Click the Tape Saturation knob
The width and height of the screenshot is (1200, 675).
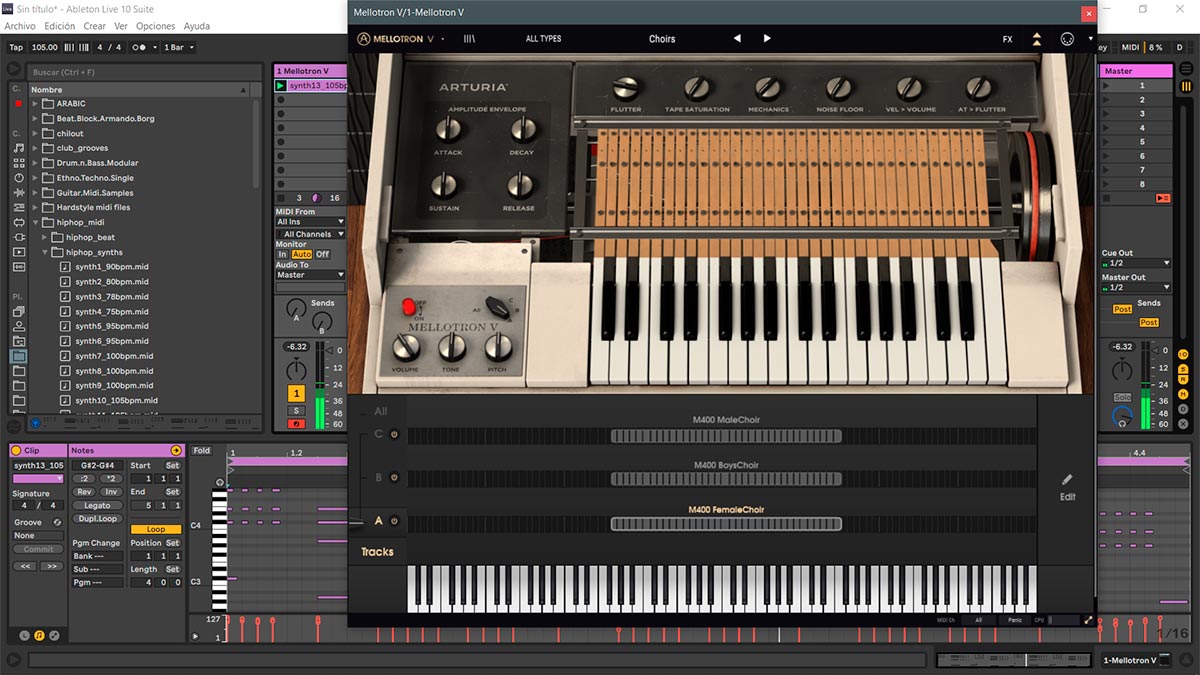click(x=697, y=88)
